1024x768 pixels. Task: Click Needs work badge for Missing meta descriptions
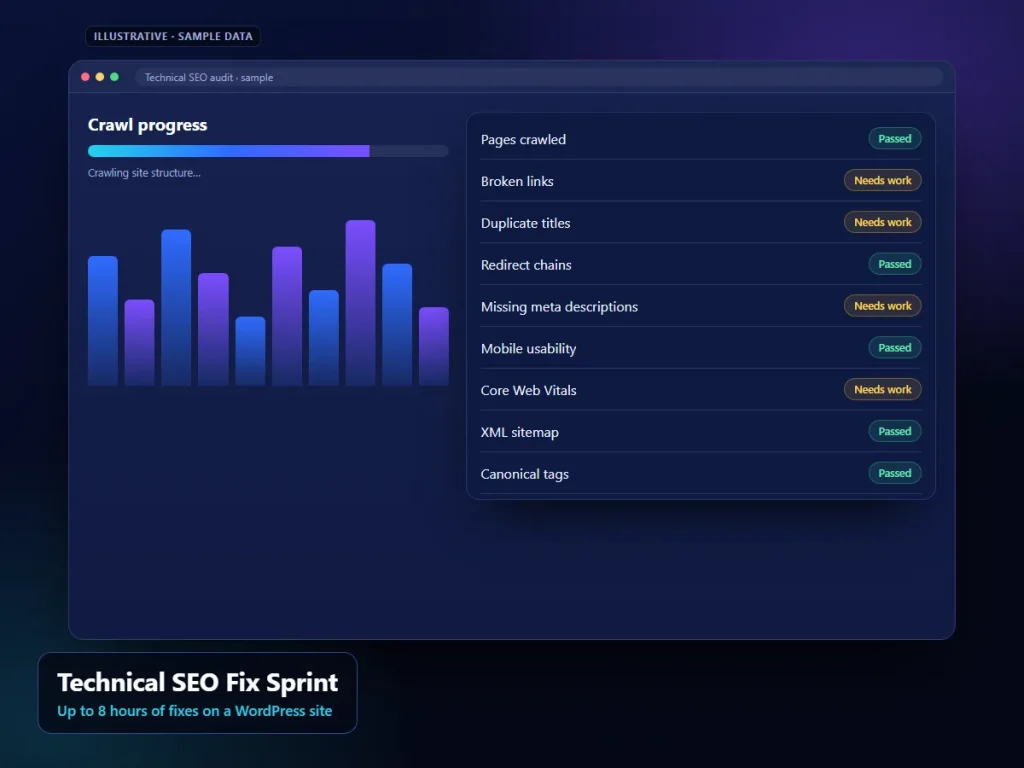click(883, 306)
